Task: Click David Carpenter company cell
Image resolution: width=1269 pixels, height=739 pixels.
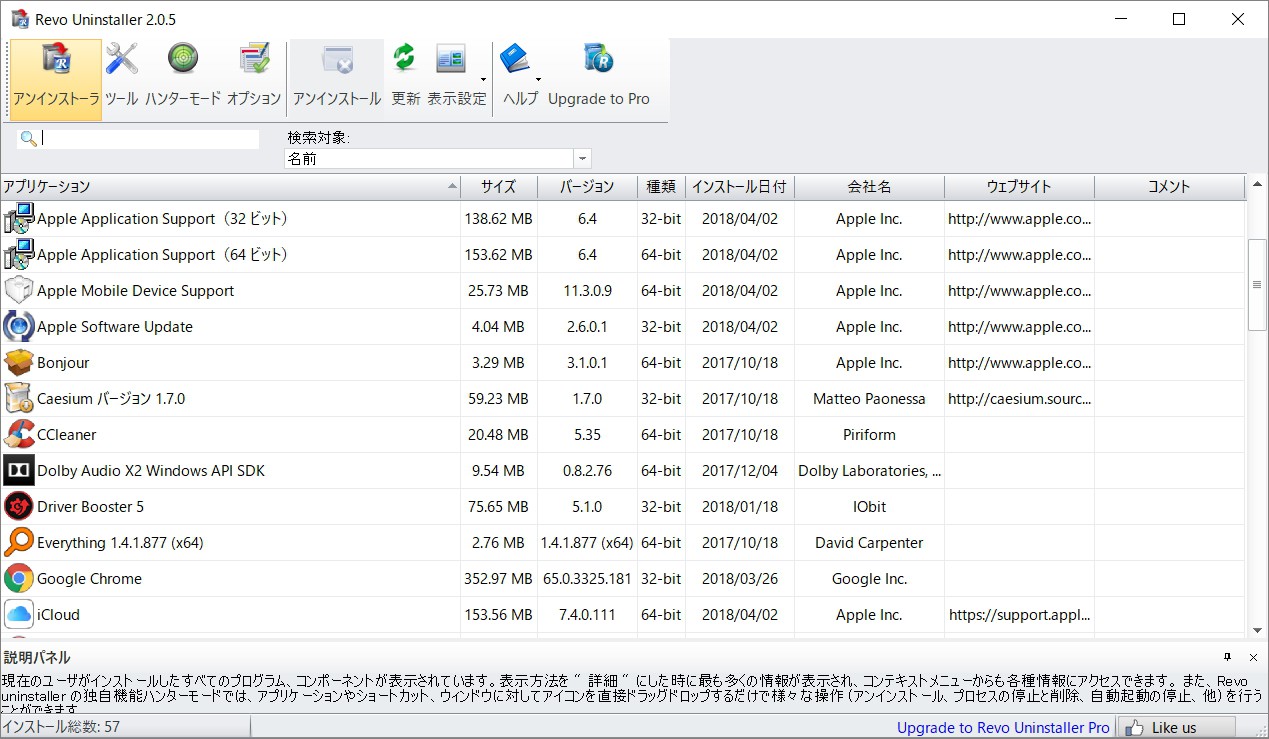Action: 869,543
